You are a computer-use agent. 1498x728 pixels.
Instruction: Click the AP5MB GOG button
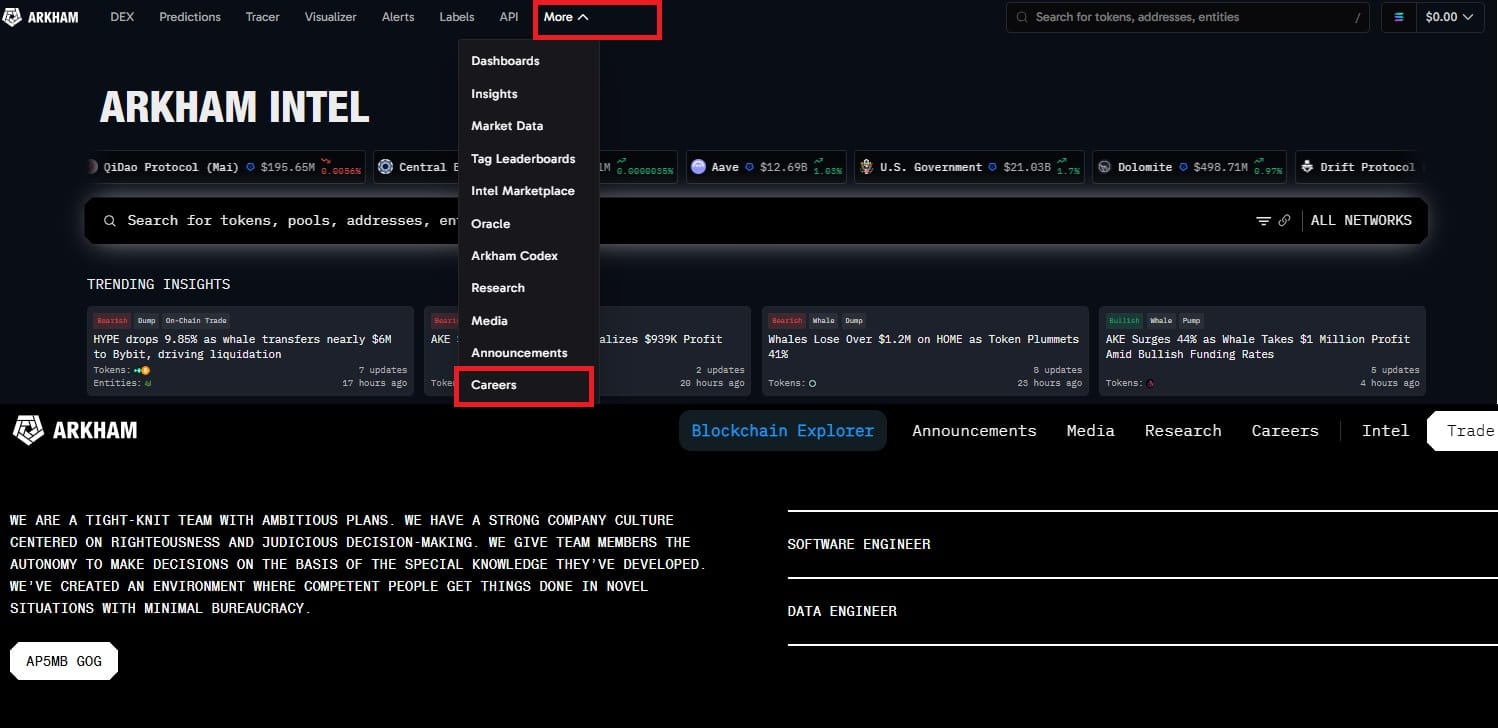point(64,661)
